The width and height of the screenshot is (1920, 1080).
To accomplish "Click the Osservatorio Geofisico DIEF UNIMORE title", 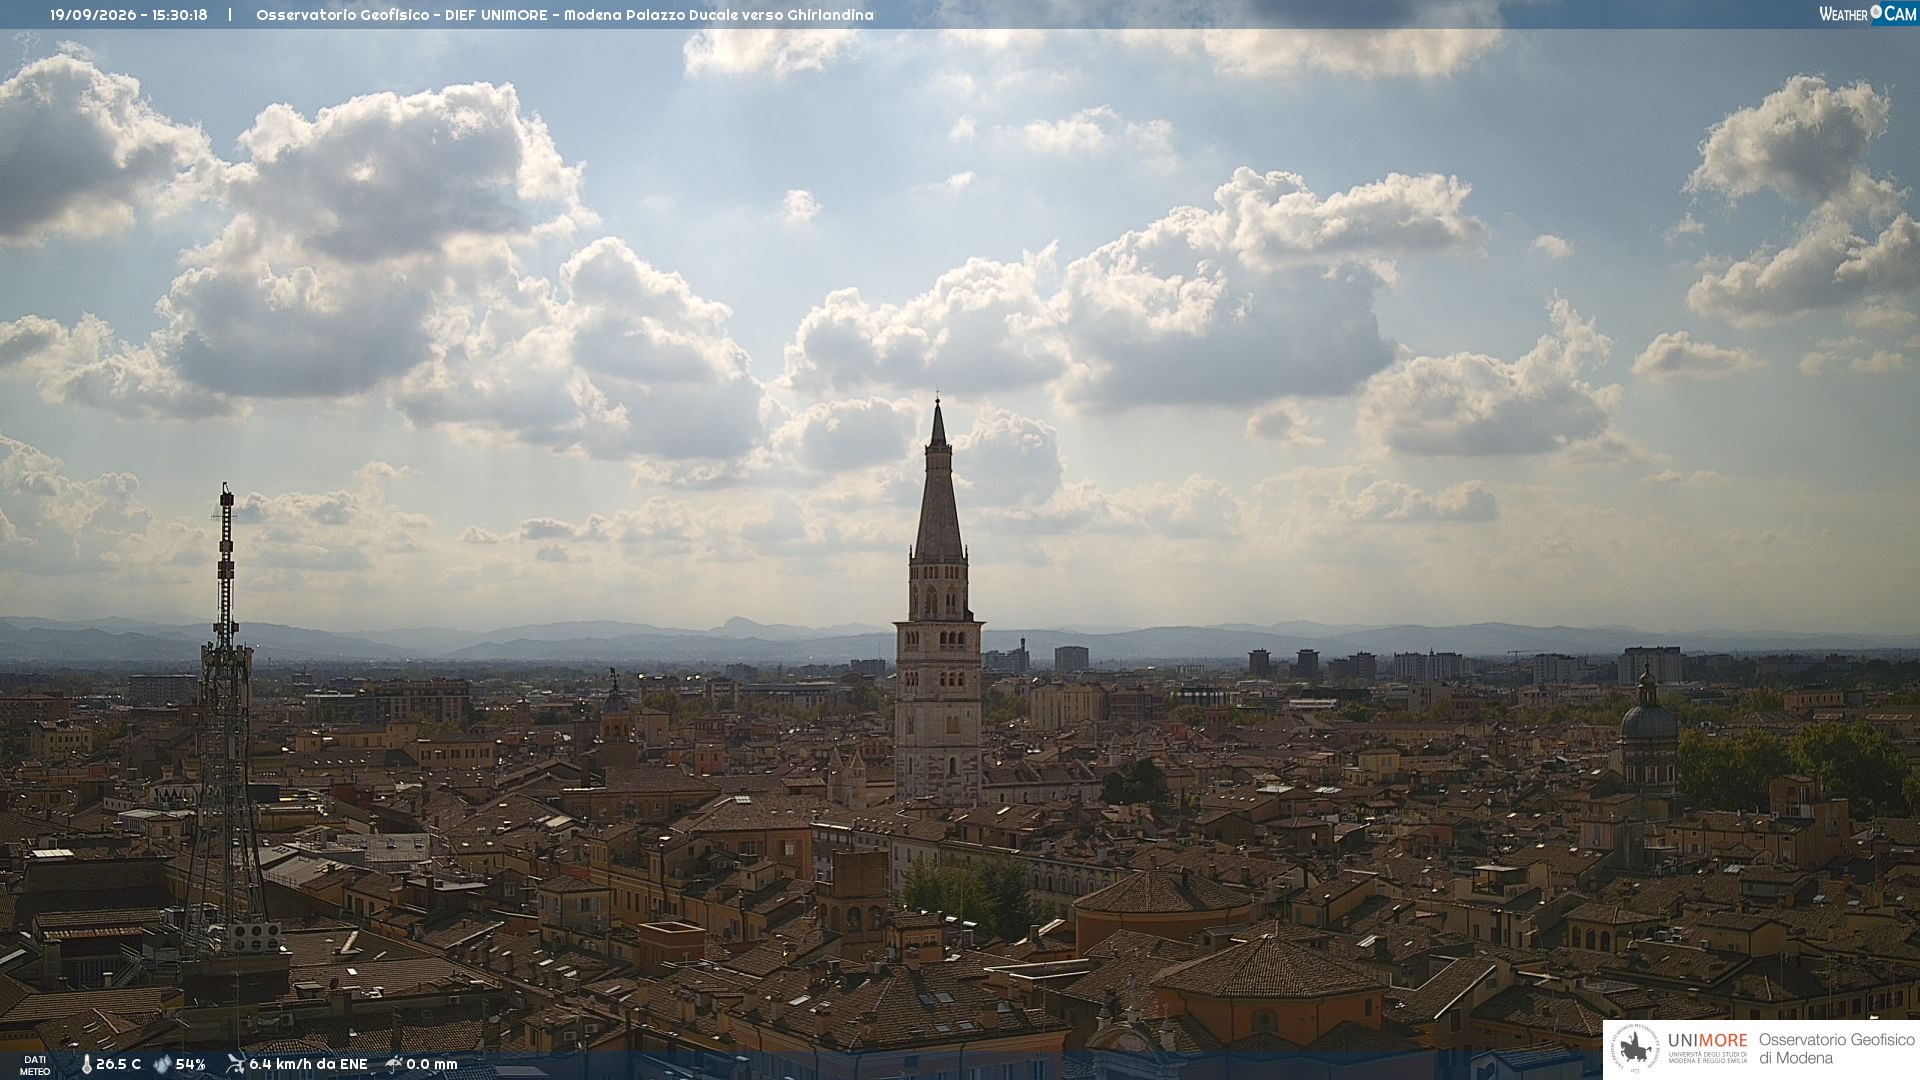I will (x=565, y=15).
